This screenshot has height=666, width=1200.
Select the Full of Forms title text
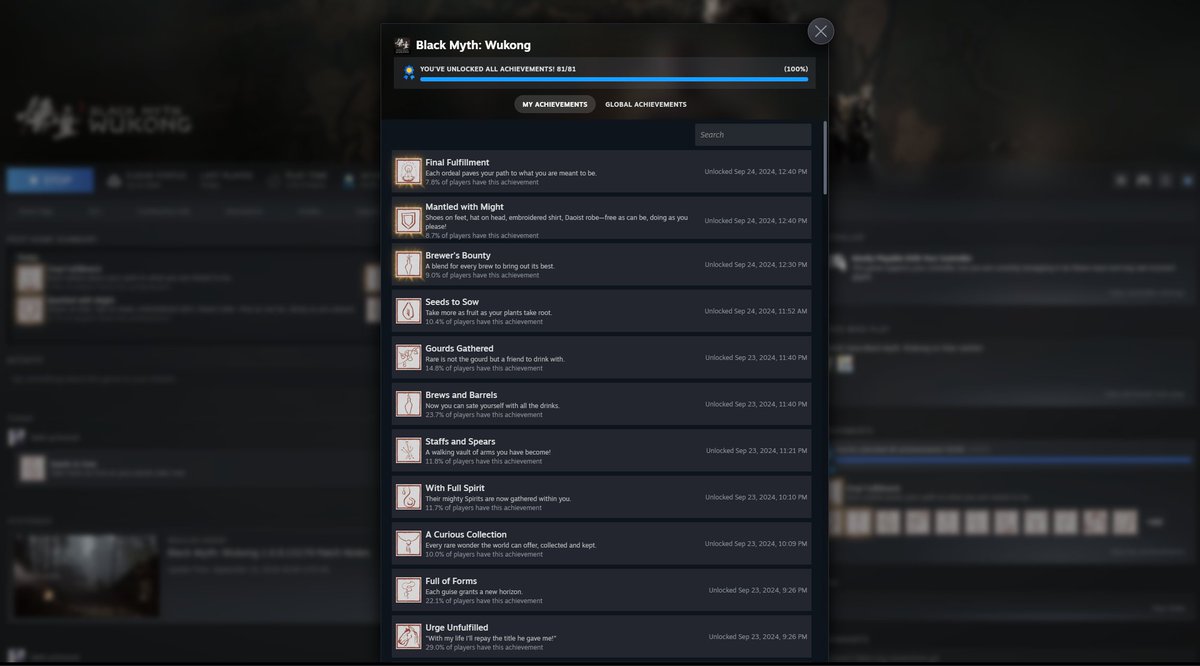[451, 581]
